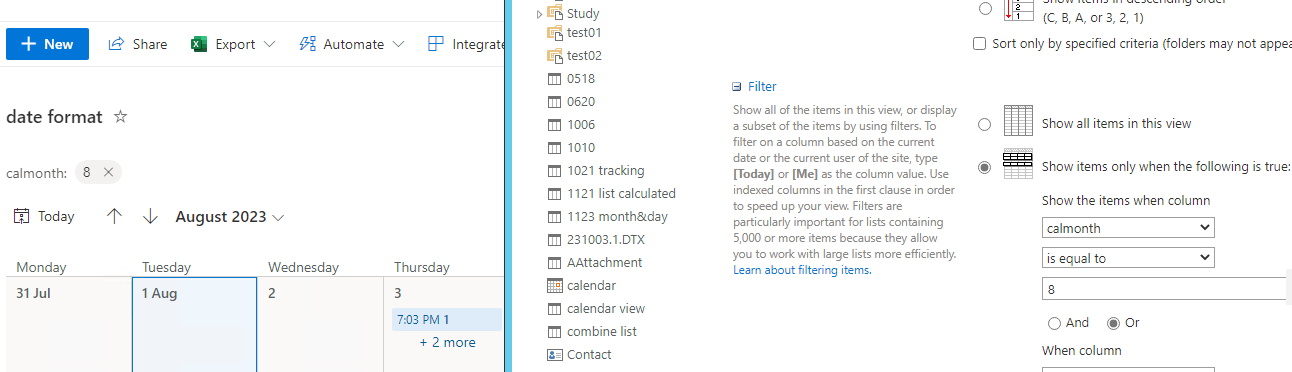This screenshot has width=1292, height=372.
Task: Click the 1123 month&day list icon
Action: [x=555, y=217]
